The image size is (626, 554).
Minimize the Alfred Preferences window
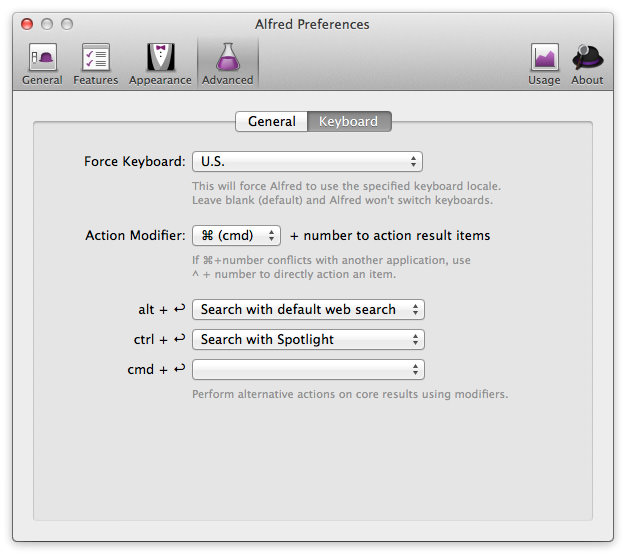coord(47,24)
